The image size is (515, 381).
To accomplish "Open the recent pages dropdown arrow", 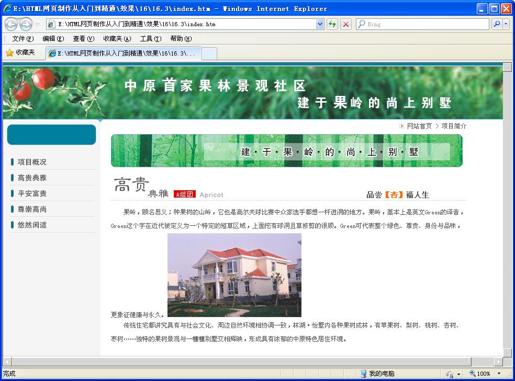I will (38, 24).
